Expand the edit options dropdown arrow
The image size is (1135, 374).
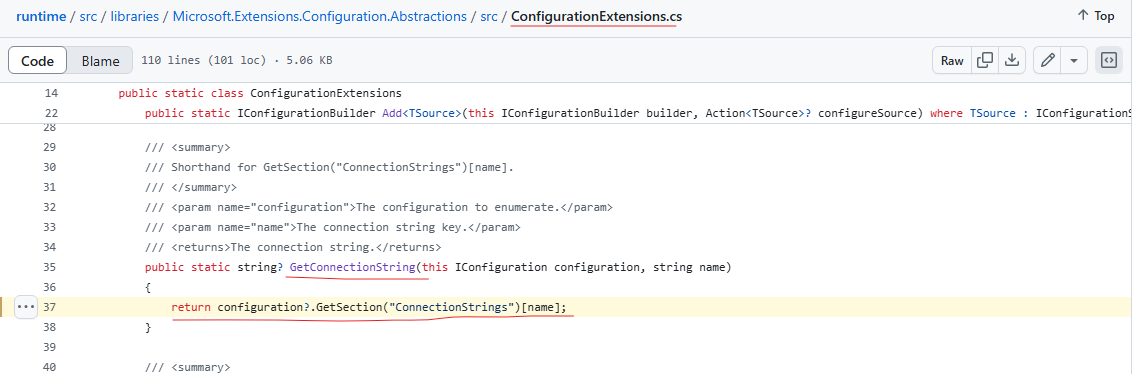pyautogui.click(x=1074, y=61)
